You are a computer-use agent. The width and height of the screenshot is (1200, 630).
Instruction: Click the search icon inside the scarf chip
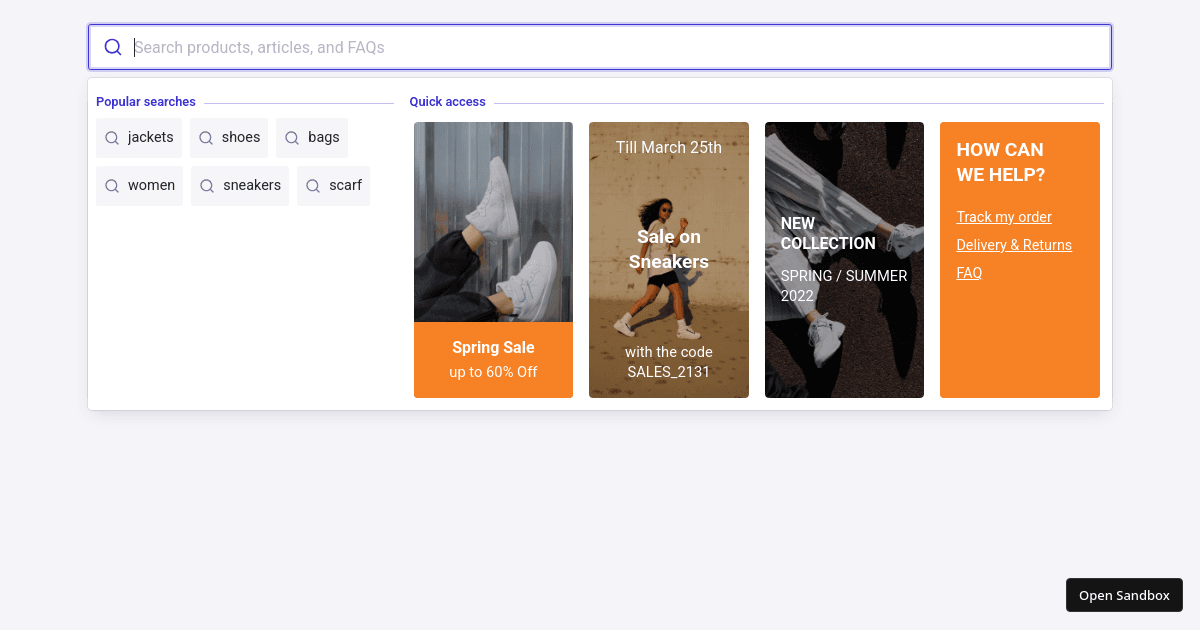[x=311, y=185]
